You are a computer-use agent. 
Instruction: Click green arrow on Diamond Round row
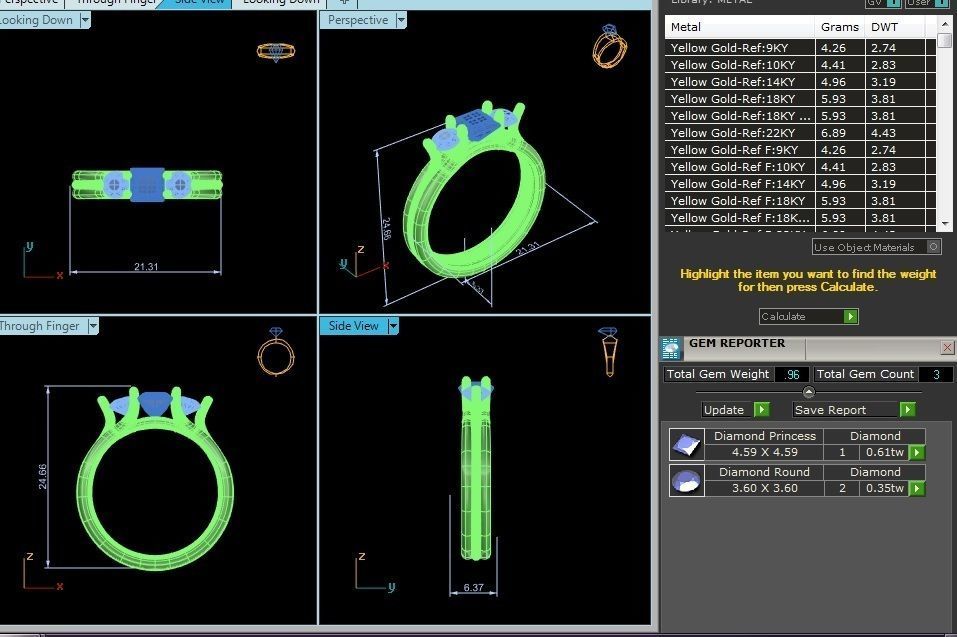pos(917,488)
